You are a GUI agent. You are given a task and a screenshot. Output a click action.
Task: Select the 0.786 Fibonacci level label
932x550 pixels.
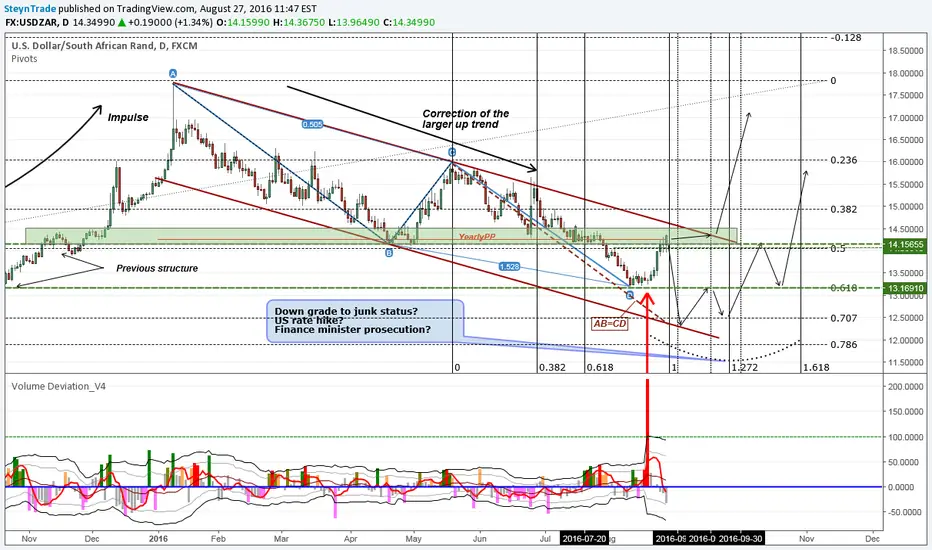click(x=843, y=344)
